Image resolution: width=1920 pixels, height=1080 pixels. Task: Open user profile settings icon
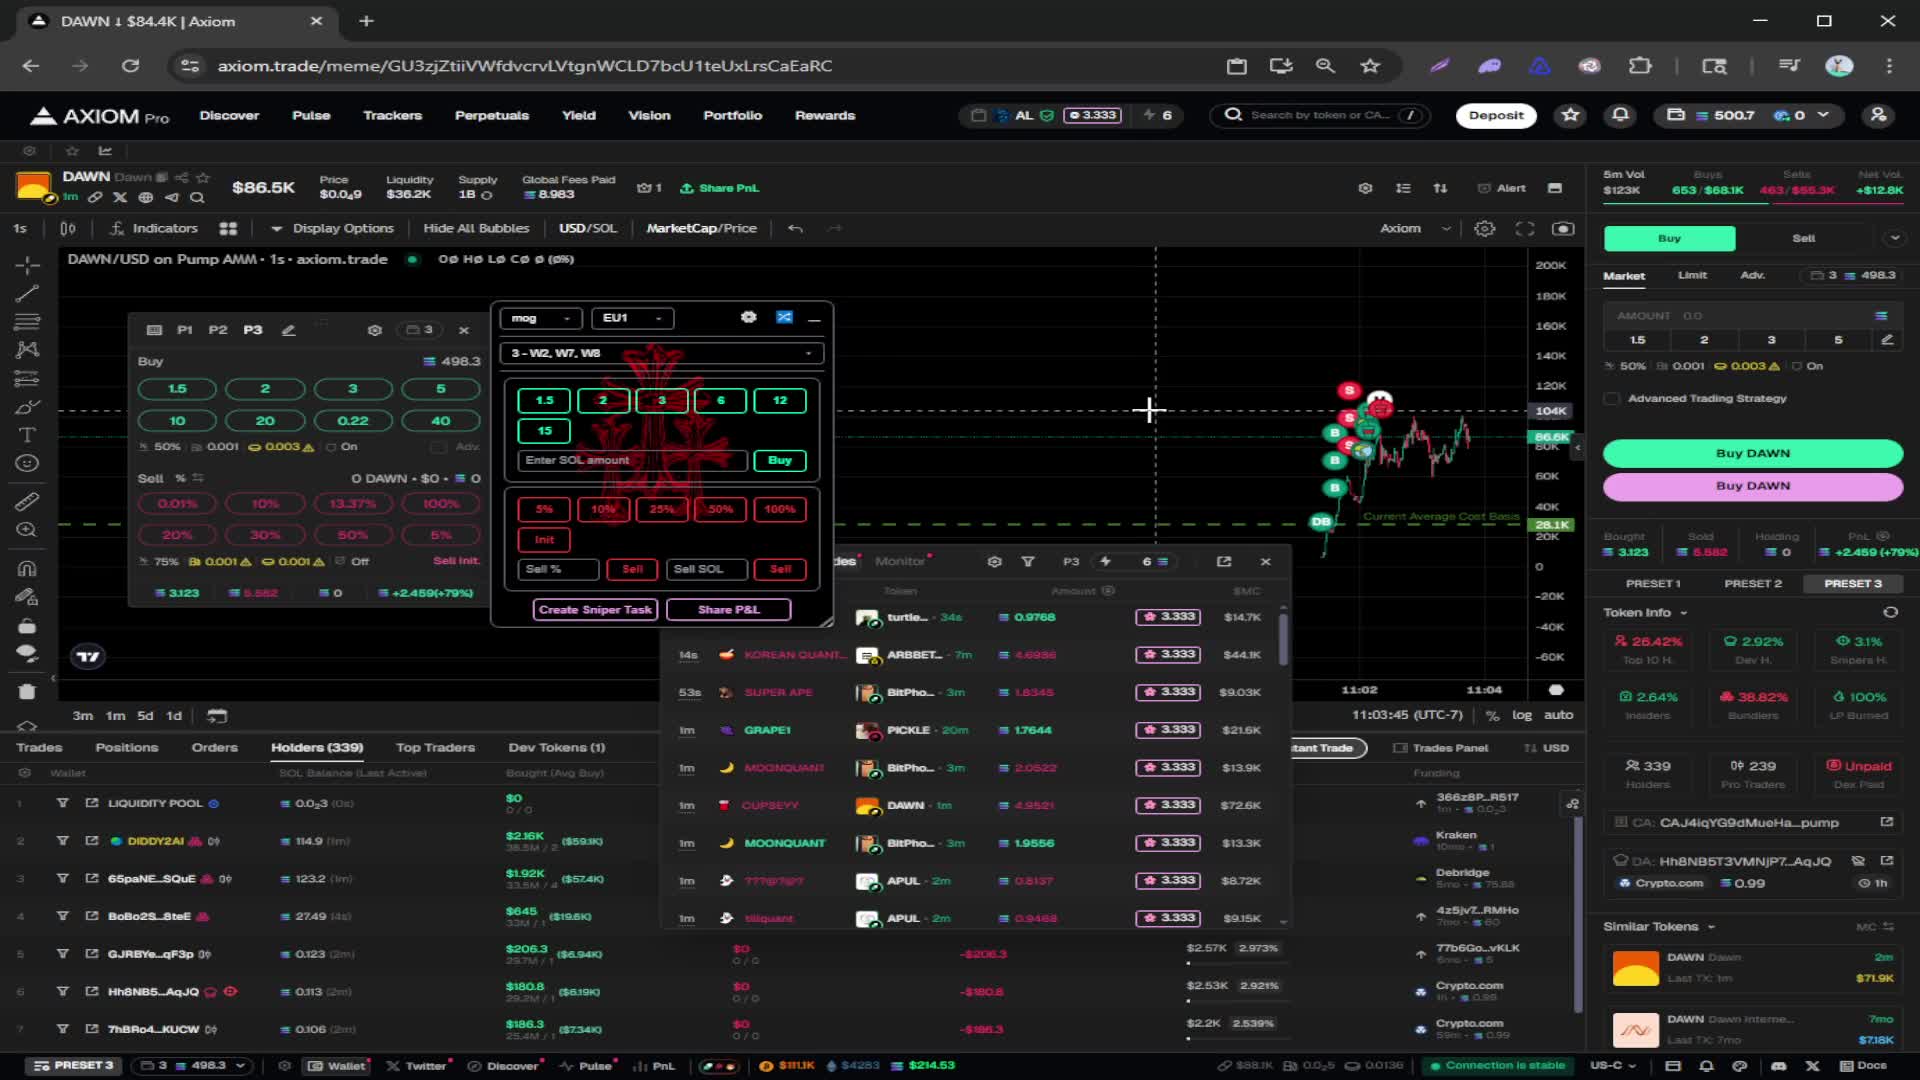[x=1879, y=115]
